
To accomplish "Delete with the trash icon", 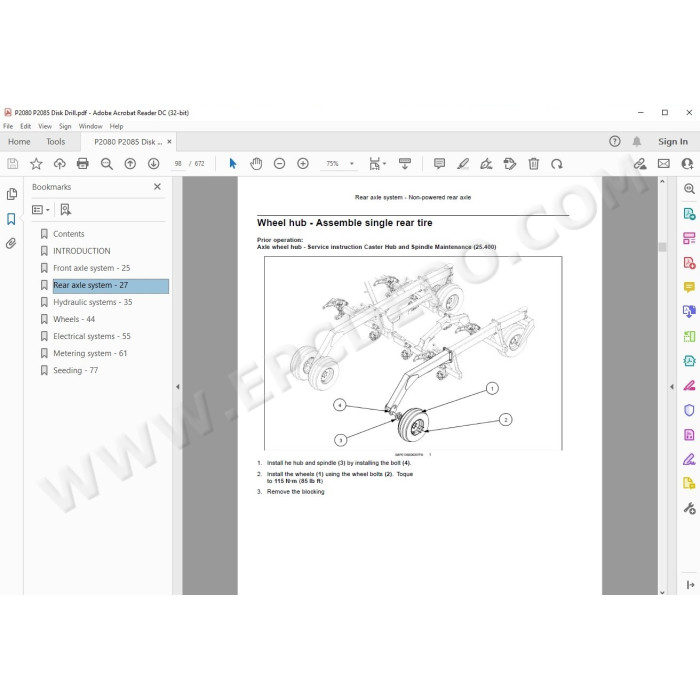I will [533, 164].
